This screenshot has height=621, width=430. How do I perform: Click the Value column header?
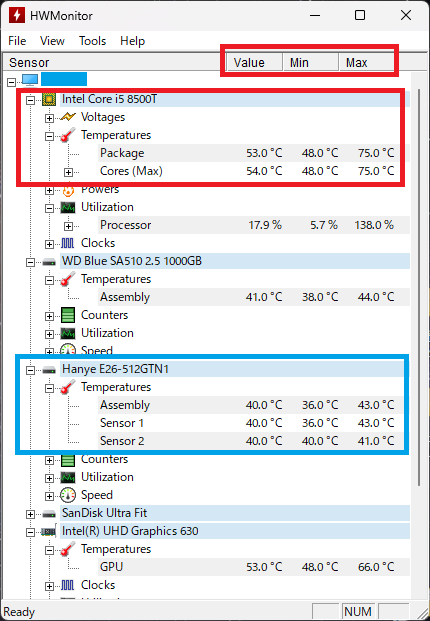[x=255, y=63]
